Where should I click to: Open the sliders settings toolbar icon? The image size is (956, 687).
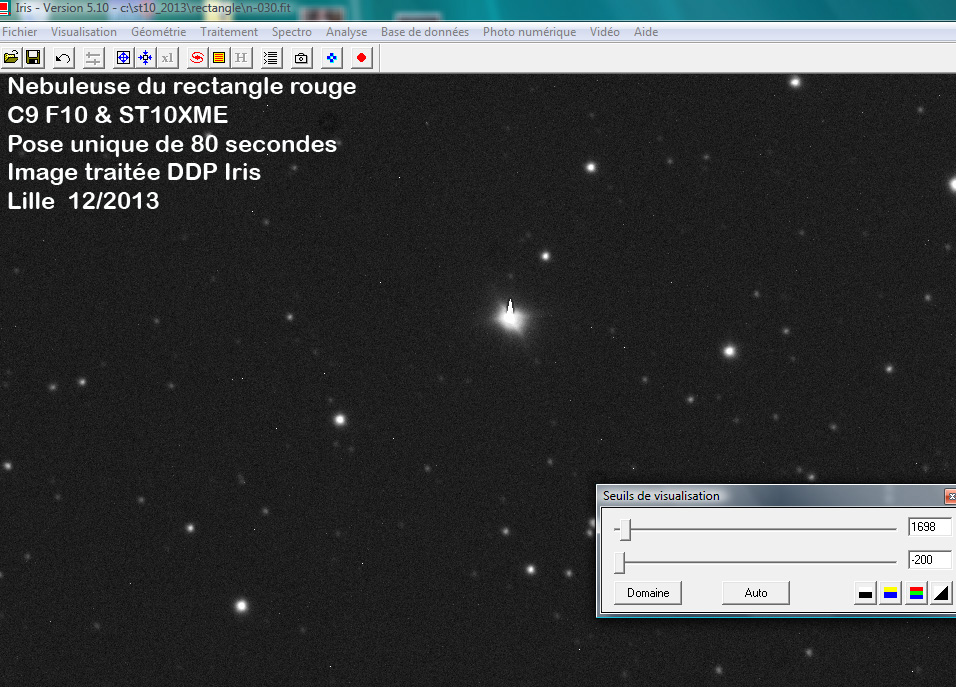pos(93,58)
